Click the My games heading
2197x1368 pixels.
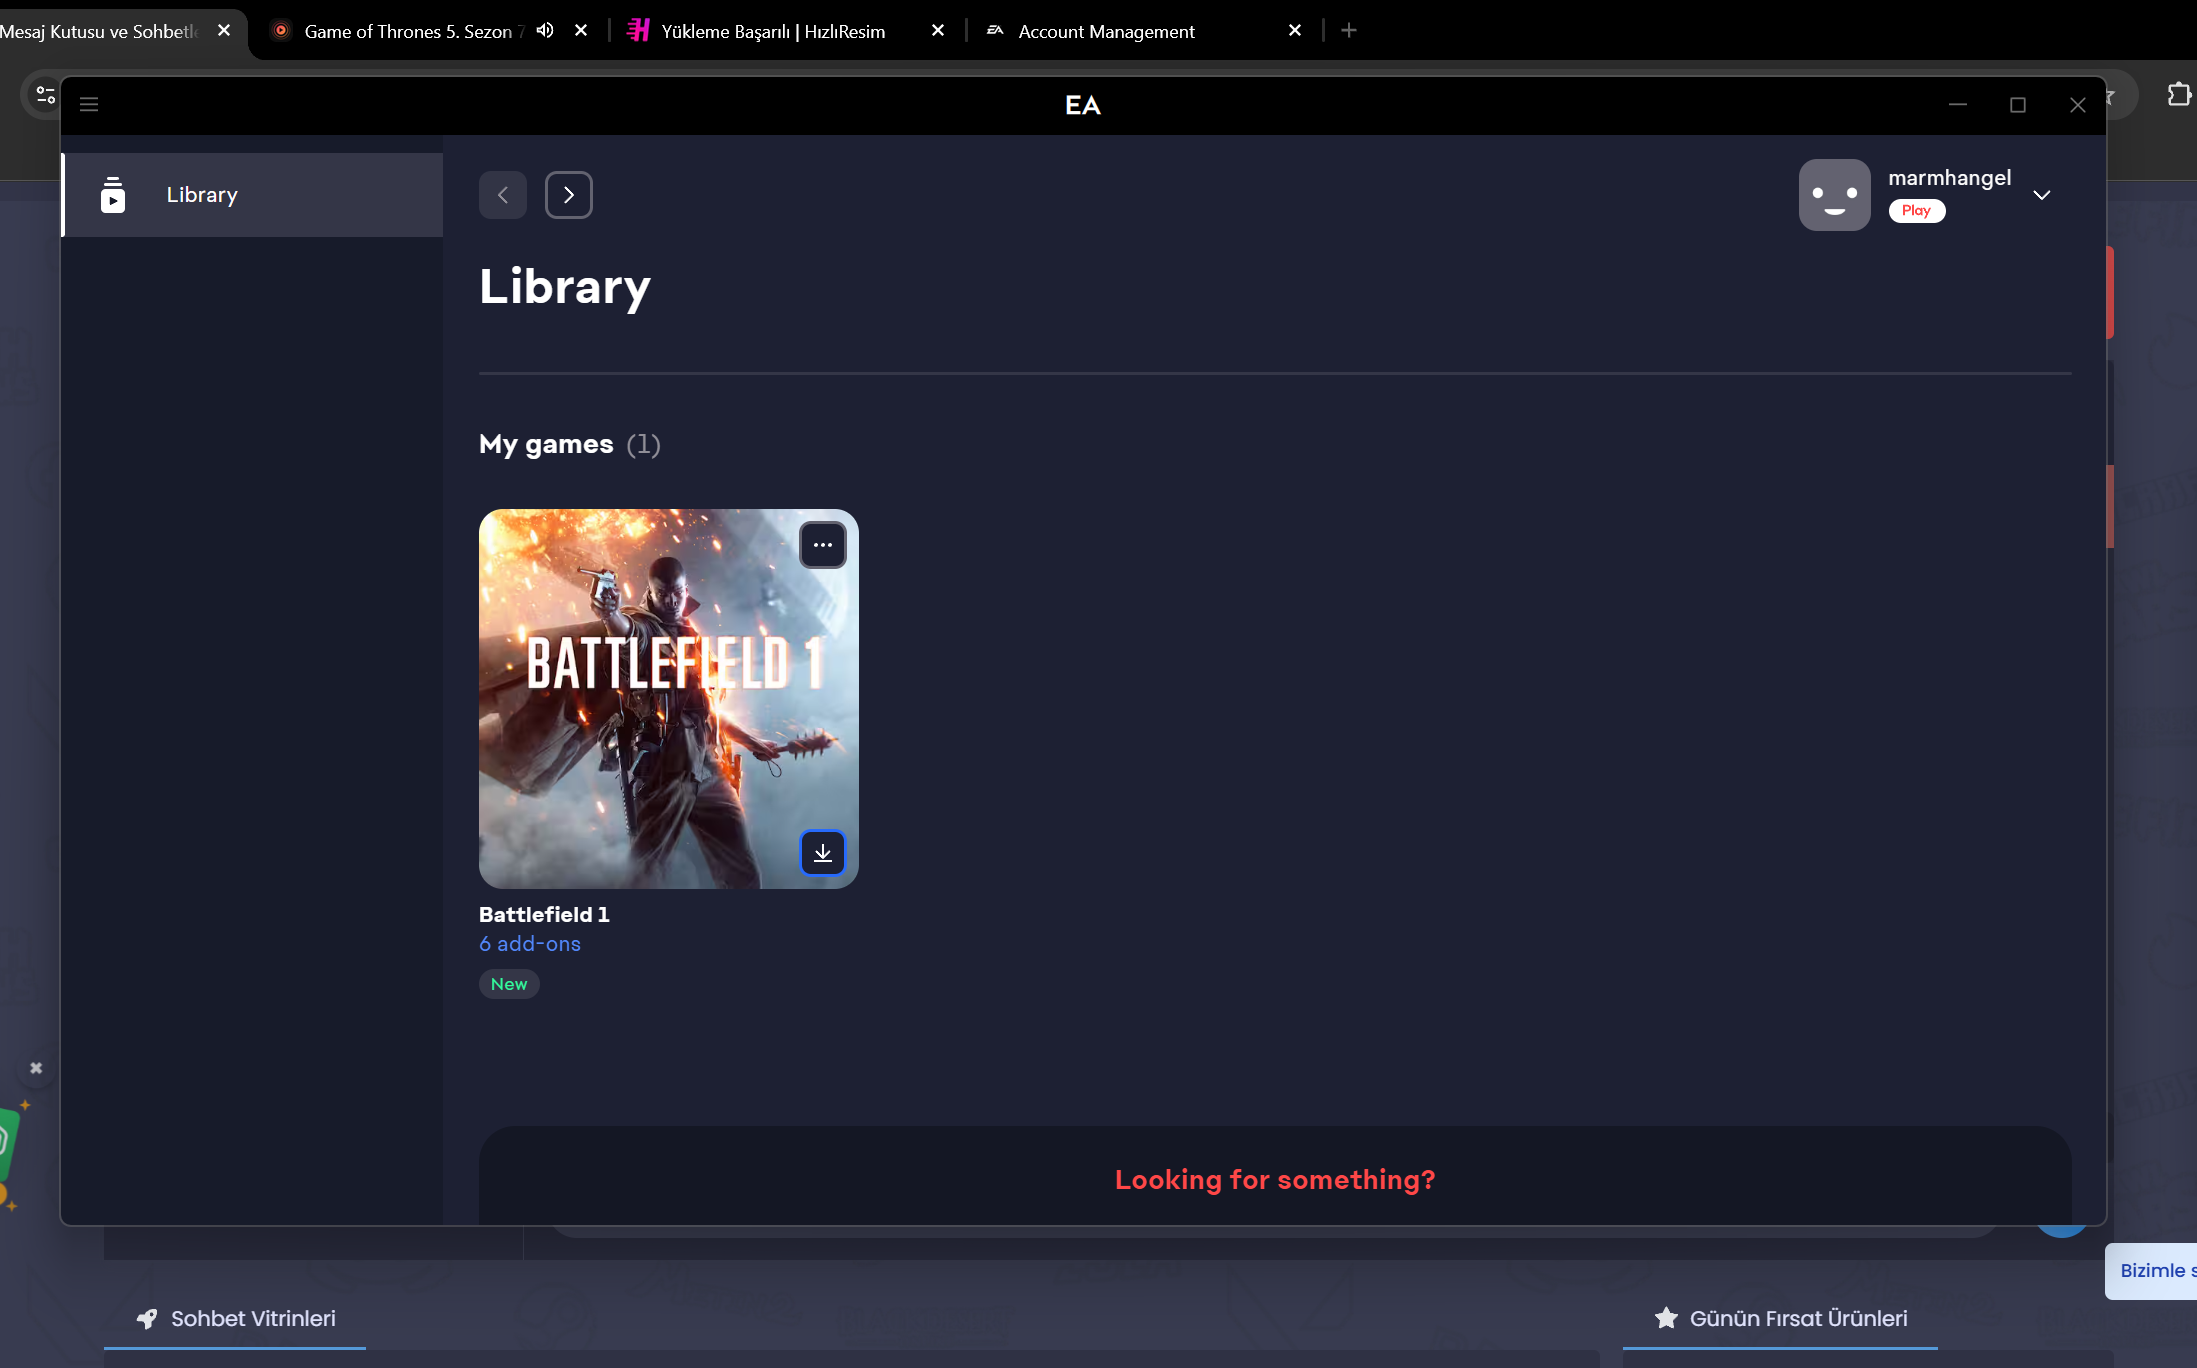(x=546, y=444)
